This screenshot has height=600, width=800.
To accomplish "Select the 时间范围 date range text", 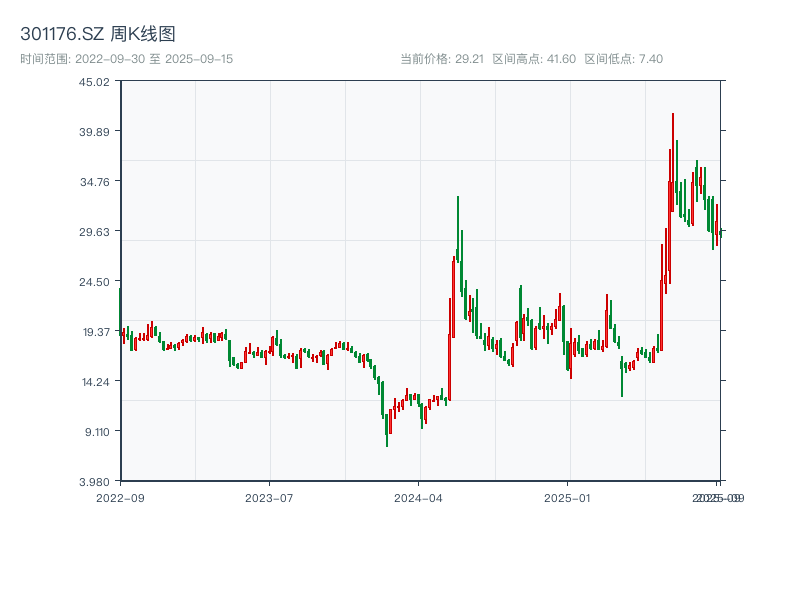I will pyautogui.click(x=127, y=59).
